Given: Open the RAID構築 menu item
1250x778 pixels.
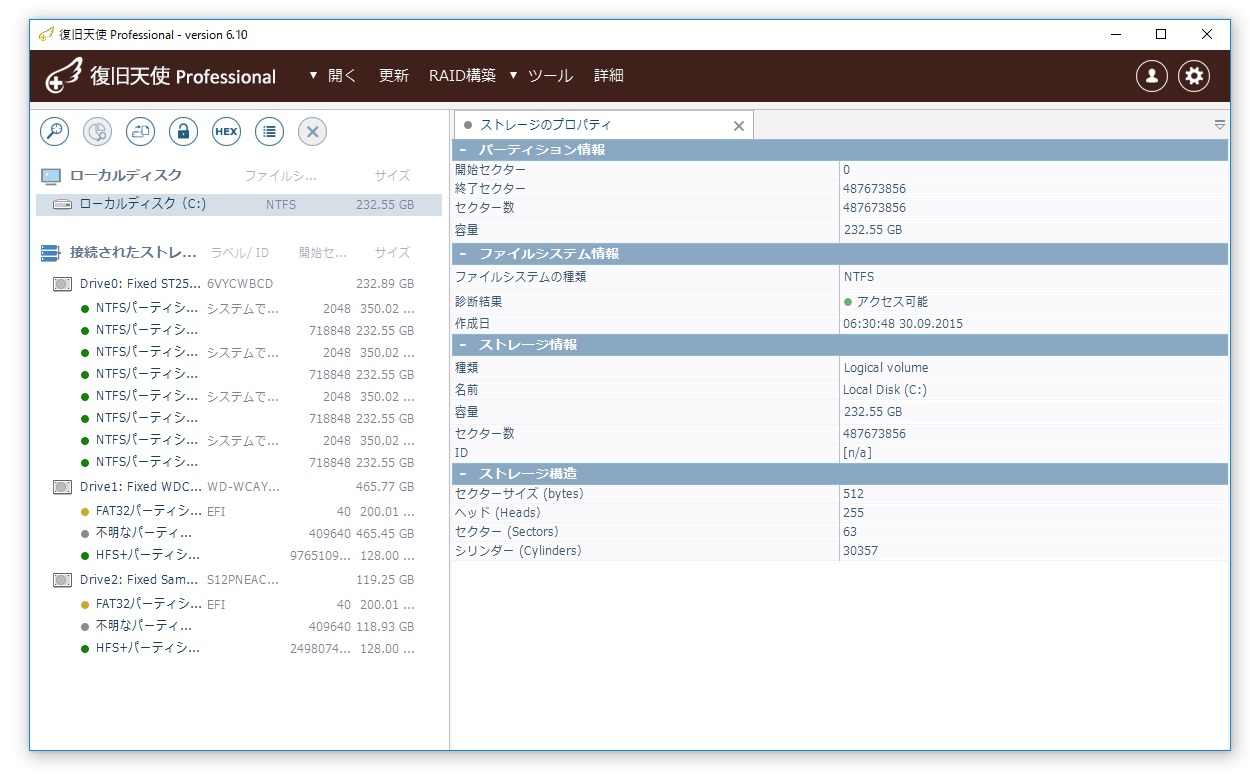Looking at the screenshot, I should (x=462, y=76).
